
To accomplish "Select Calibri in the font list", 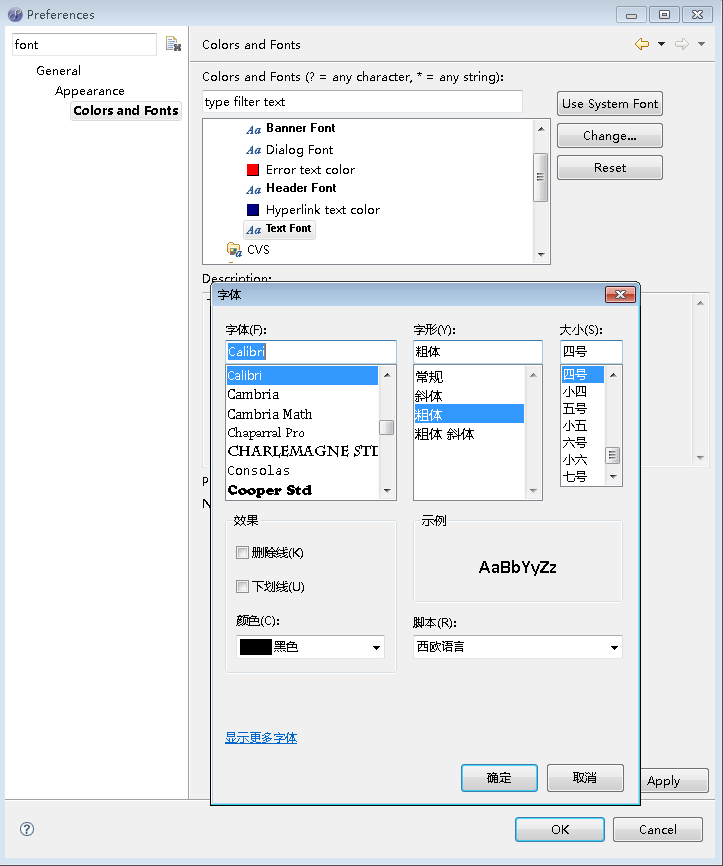I will pos(302,376).
